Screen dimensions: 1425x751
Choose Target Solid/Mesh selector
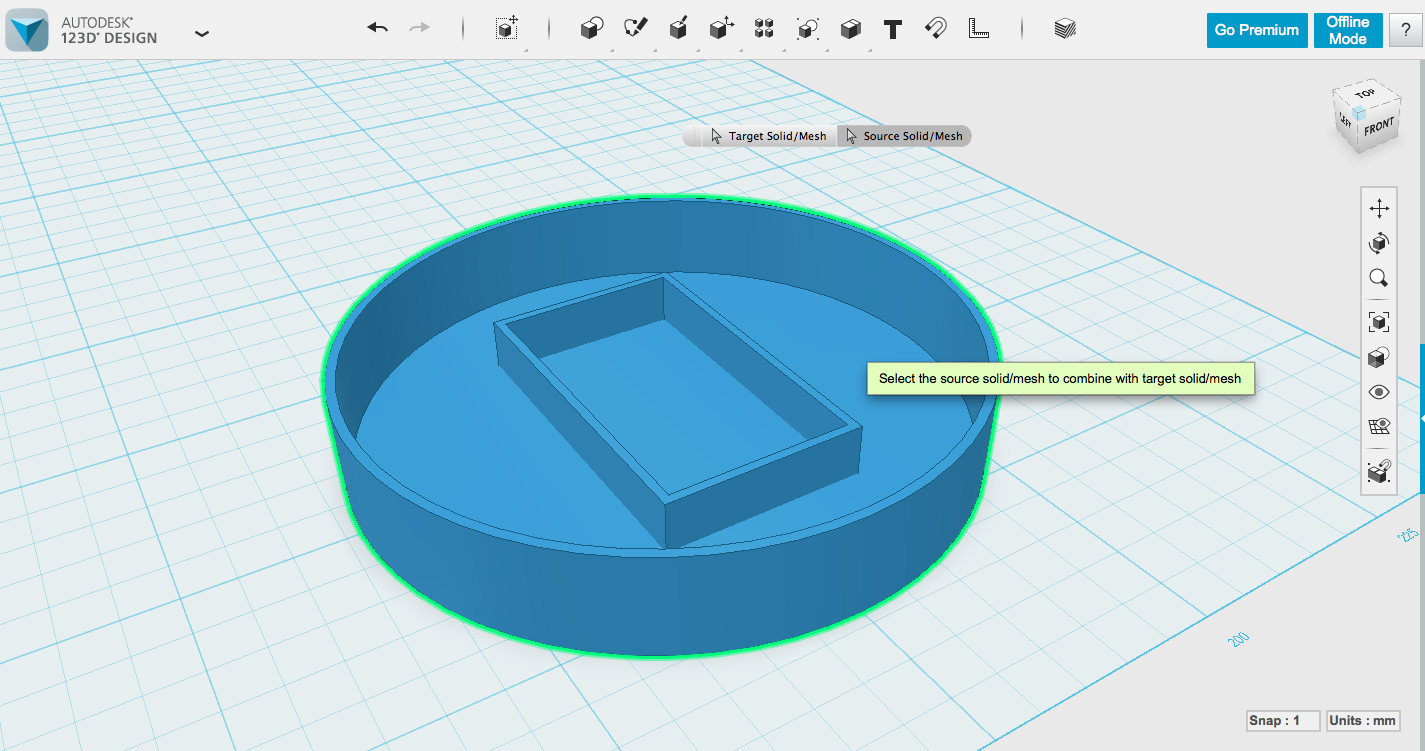click(767, 136)
